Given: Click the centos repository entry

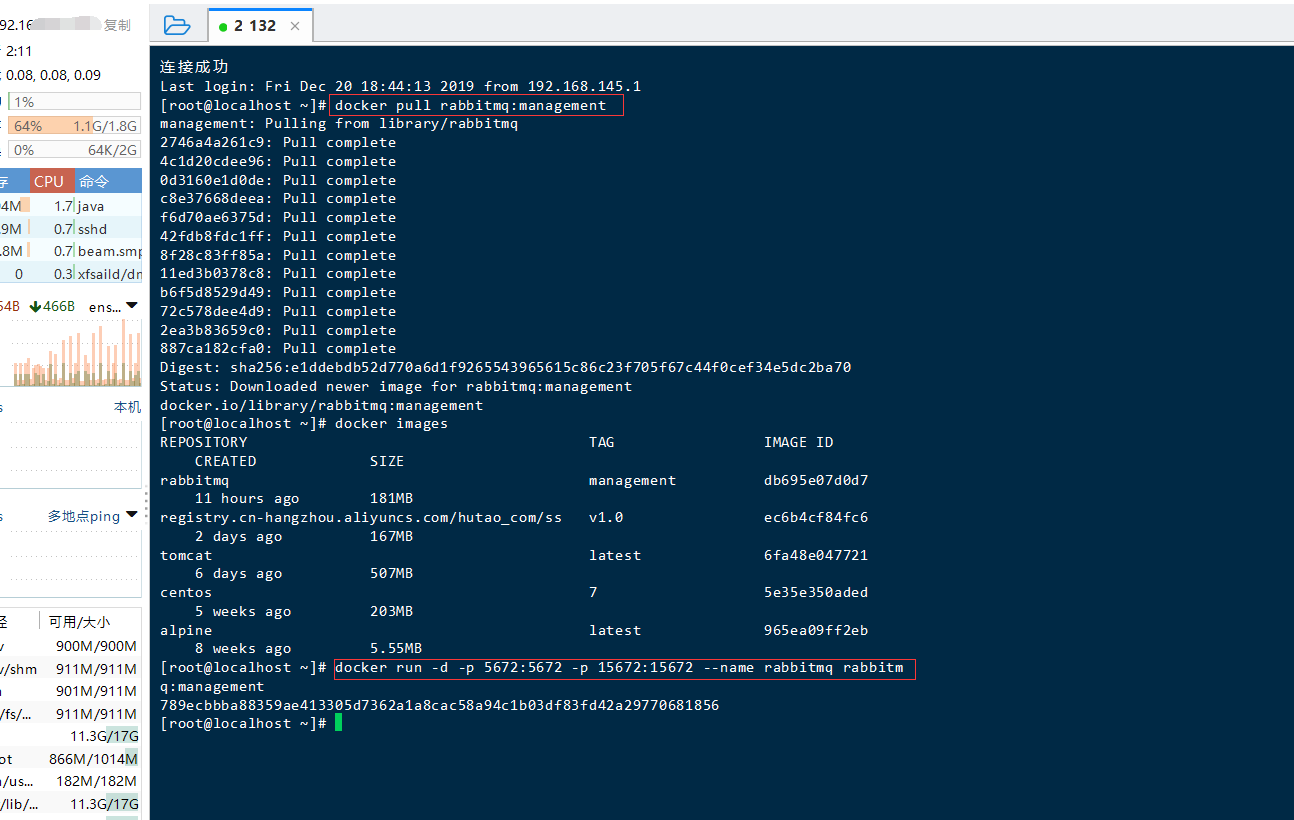Looking at the screenshot, I should 186,592.
